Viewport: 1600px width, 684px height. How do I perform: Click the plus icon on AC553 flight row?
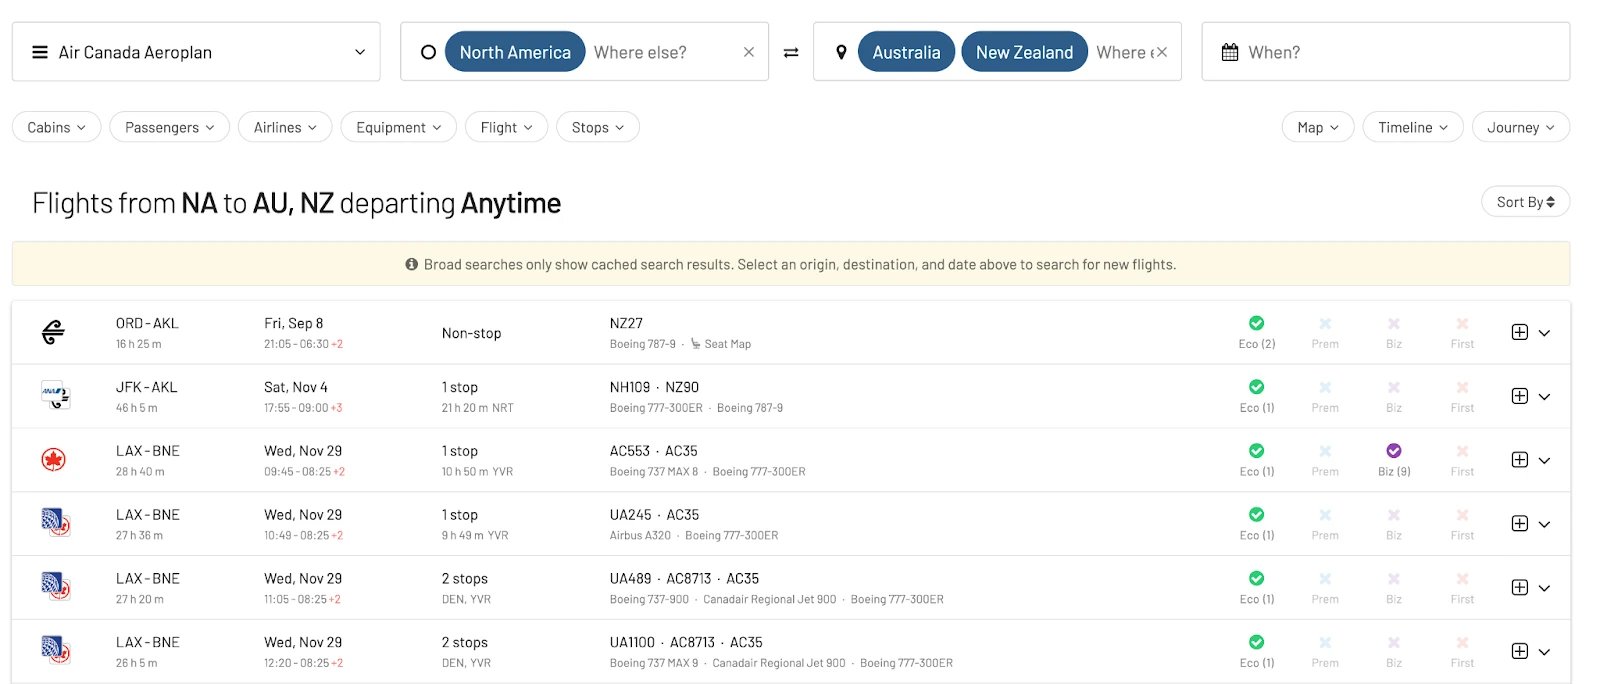tap(1520, 460)
